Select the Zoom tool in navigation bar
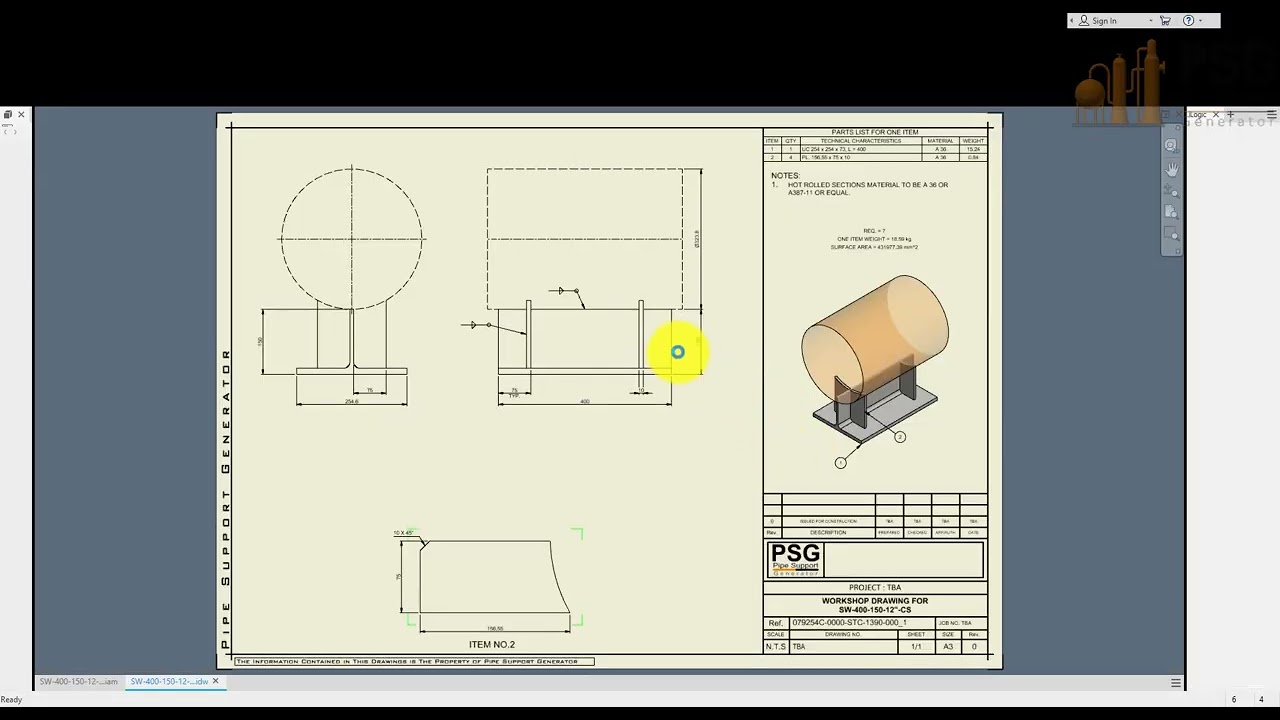 click(1171, 191)
